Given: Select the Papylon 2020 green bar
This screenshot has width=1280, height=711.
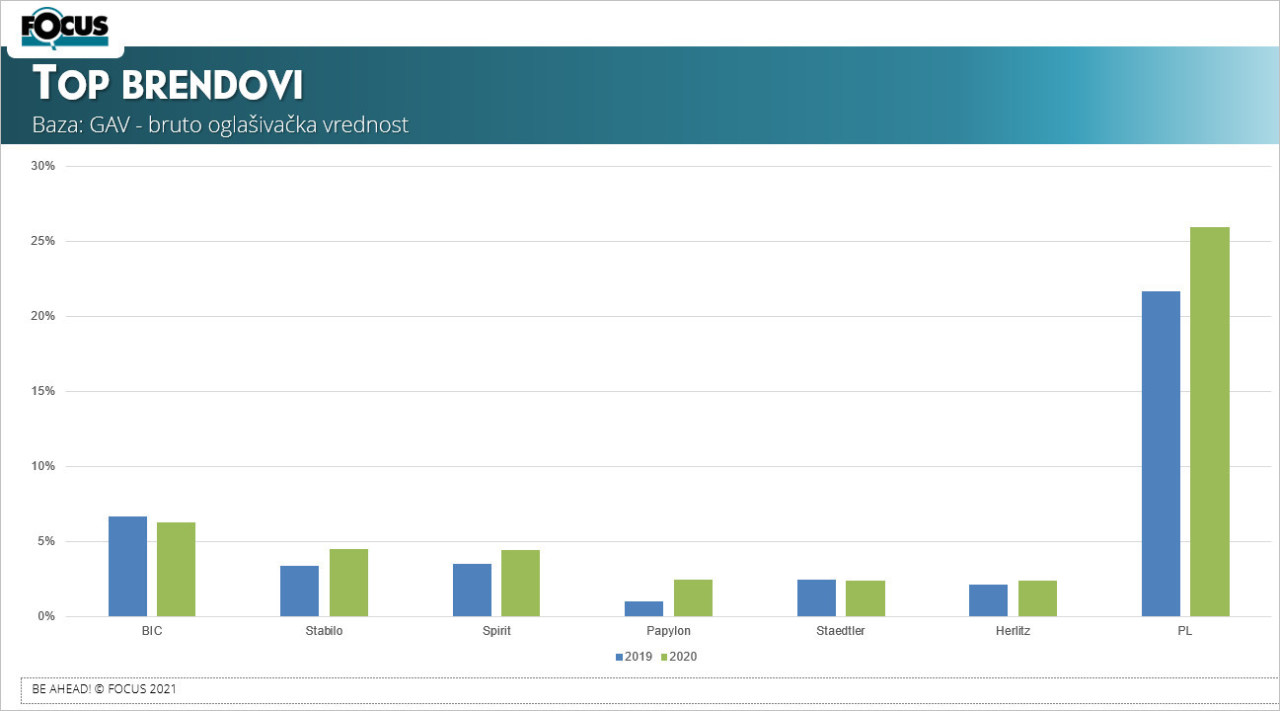Looking at the screenshot, I should click(x=693, y=598).
